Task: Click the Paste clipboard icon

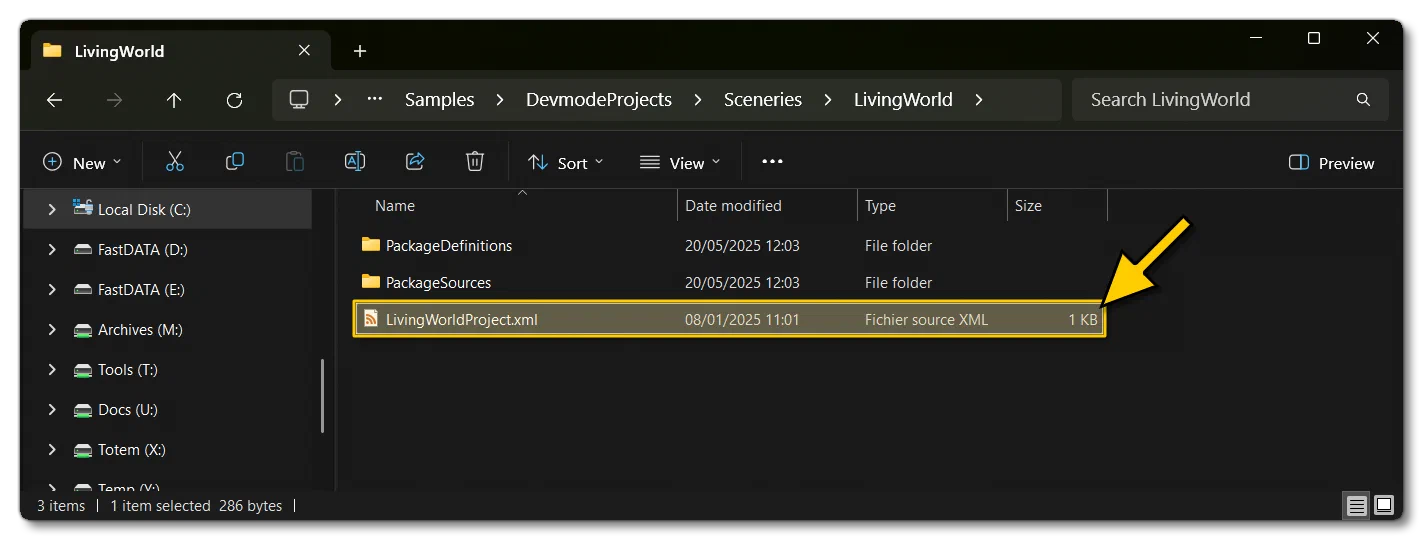Action: (295, 162)
